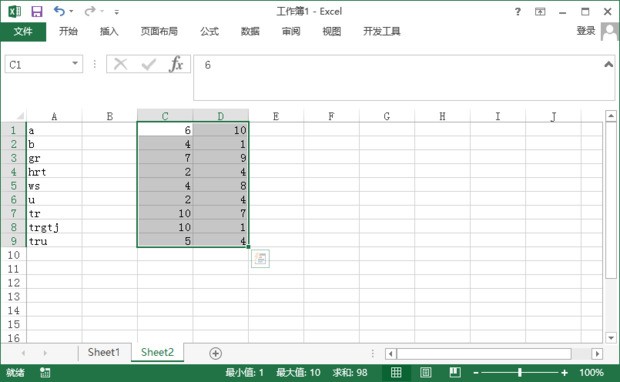This screenshot has height=382, width=620.
Task: Click the Excel application logo icon
Action: 15,11
